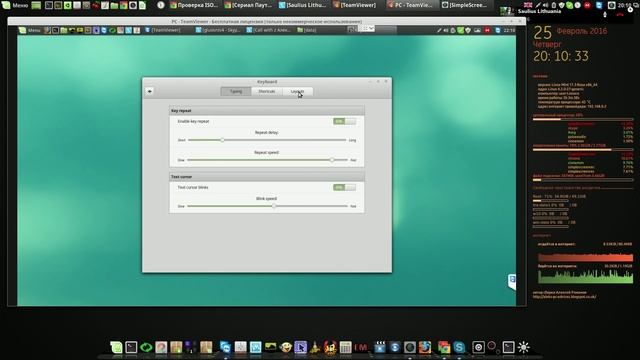Viewport: 640px width, 360px height.
Task: Open the Layouts tab in Keyboard settings
Action: (x=298, y=91)
